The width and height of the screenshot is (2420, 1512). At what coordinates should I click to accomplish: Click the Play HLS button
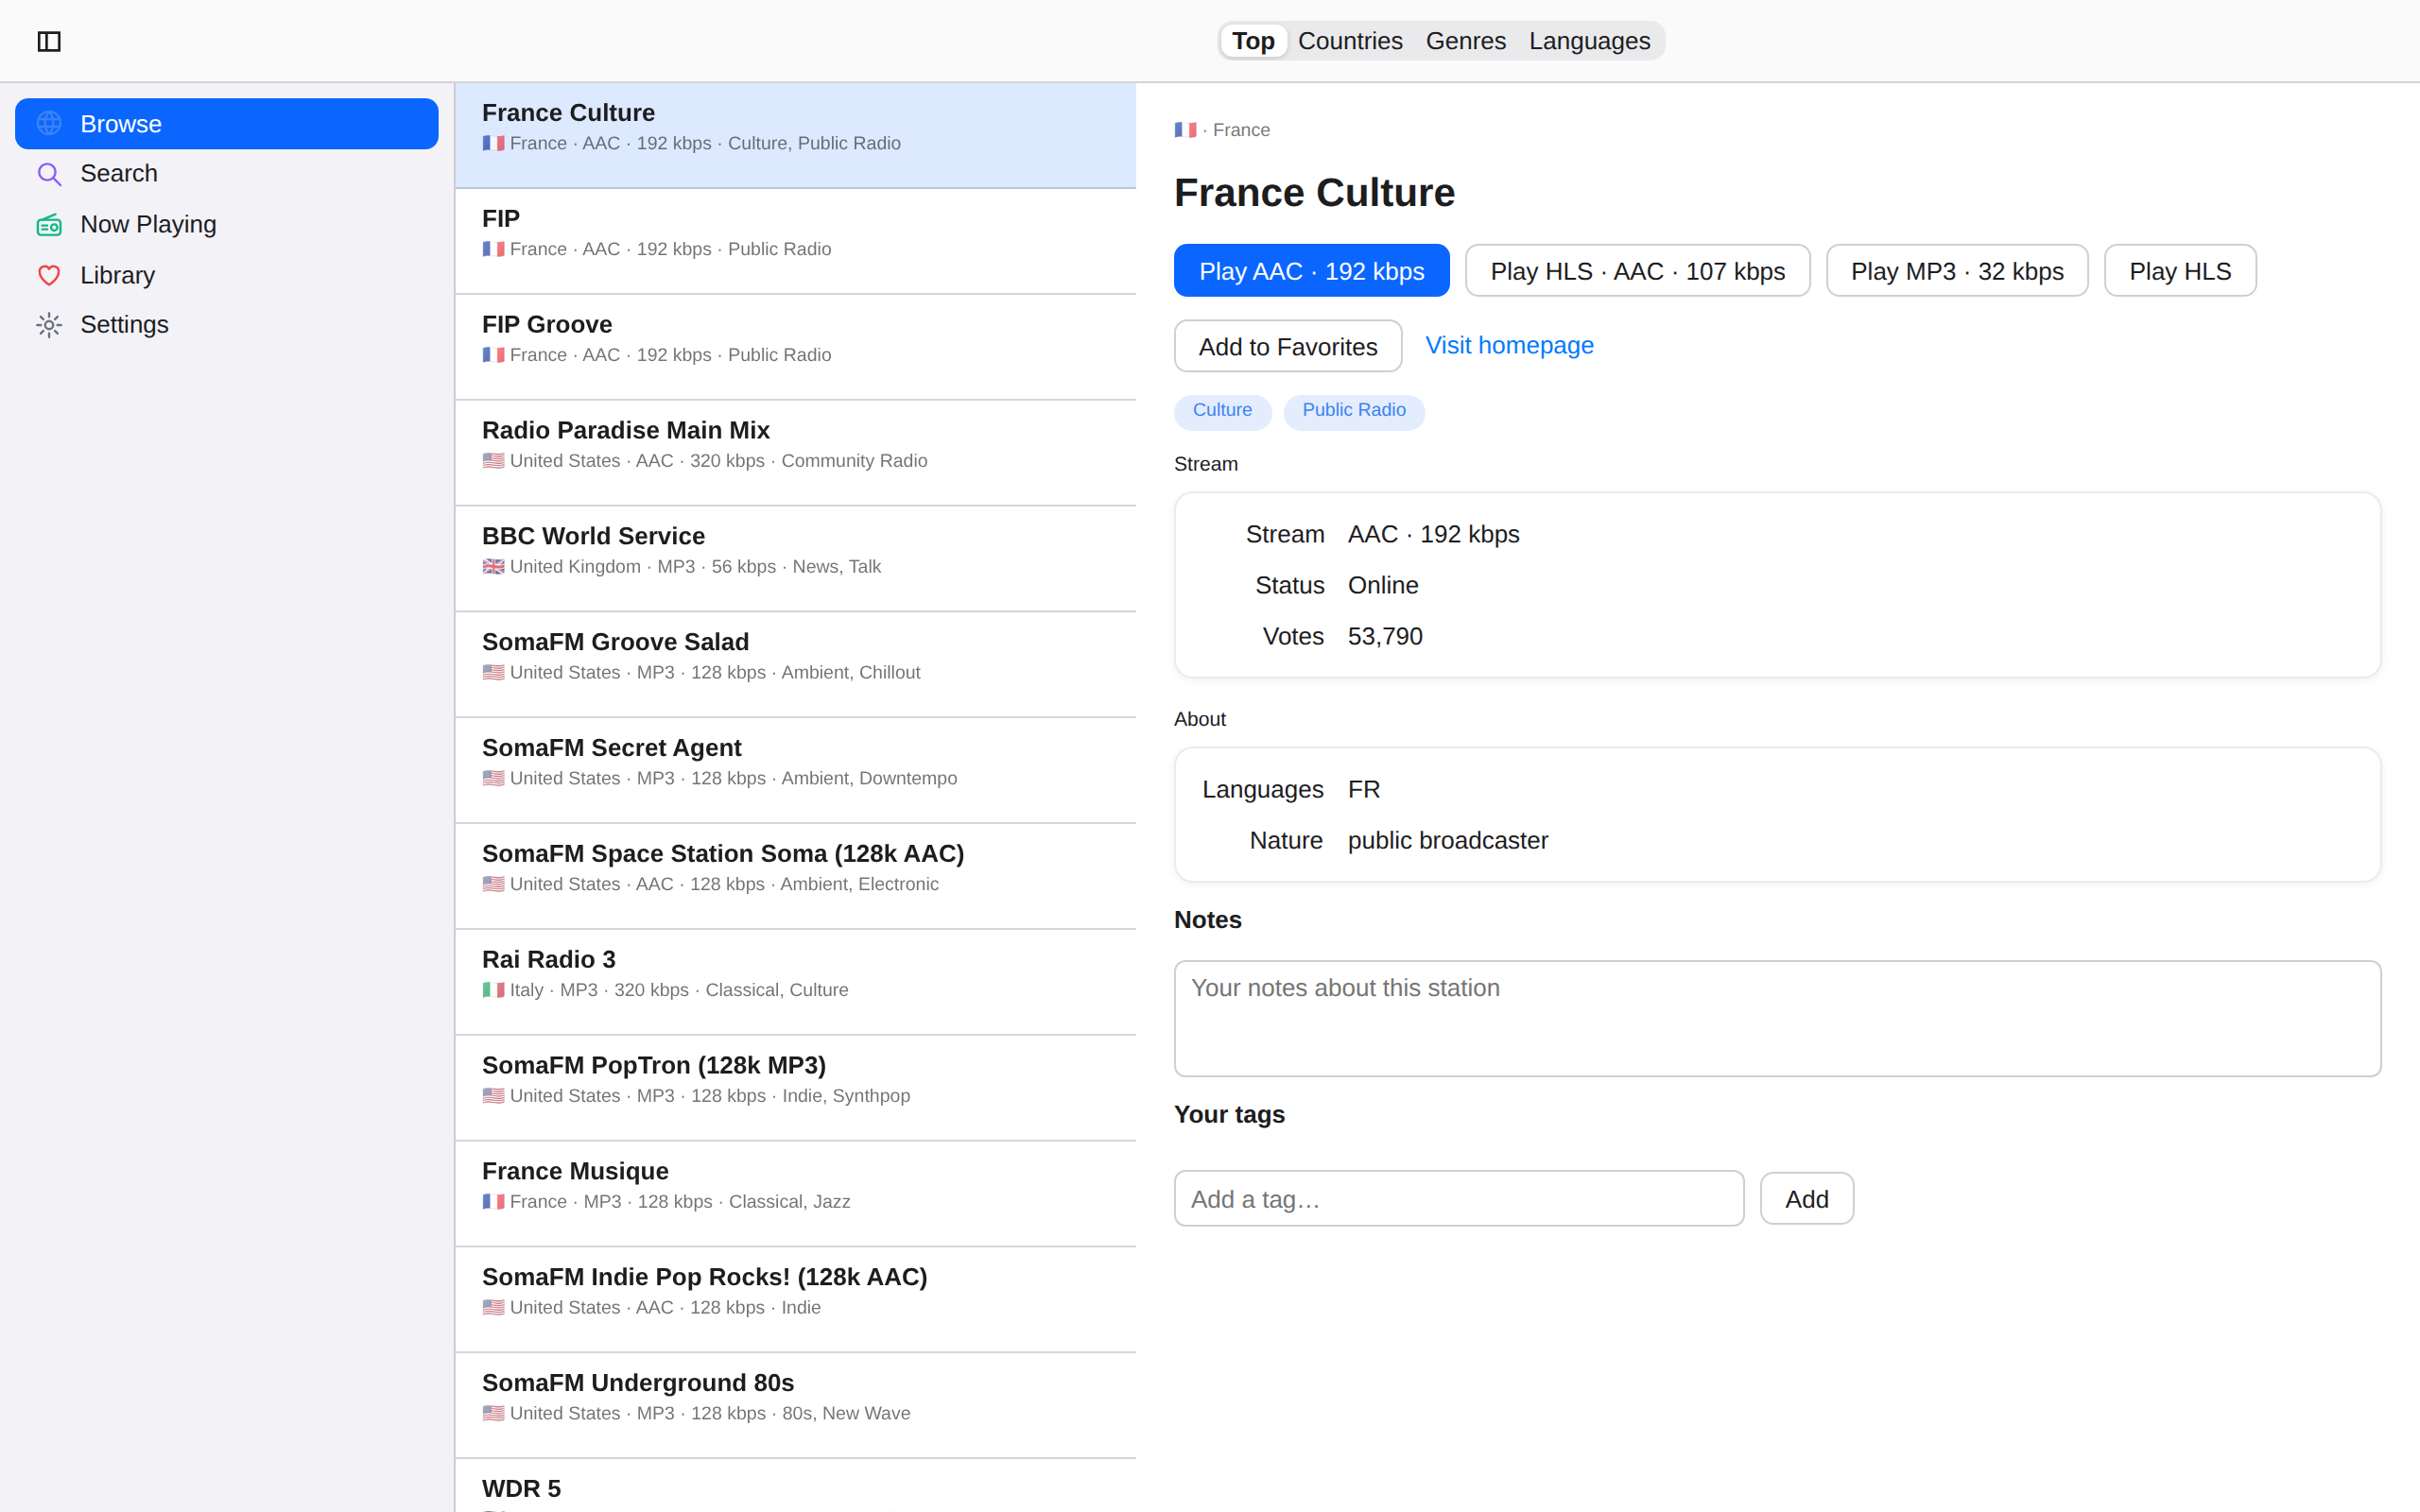pos(2180,271)
